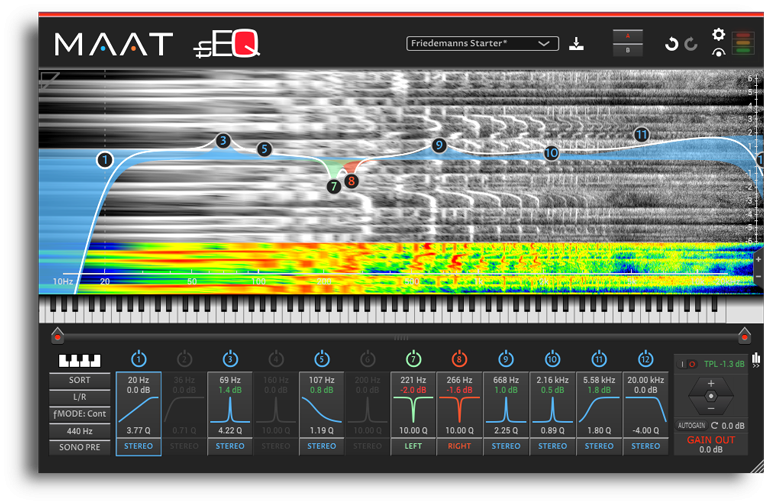Click the piano keyboard icon
Image resolution: width=768 pixels, height=504 pixels.
(79, 360)
